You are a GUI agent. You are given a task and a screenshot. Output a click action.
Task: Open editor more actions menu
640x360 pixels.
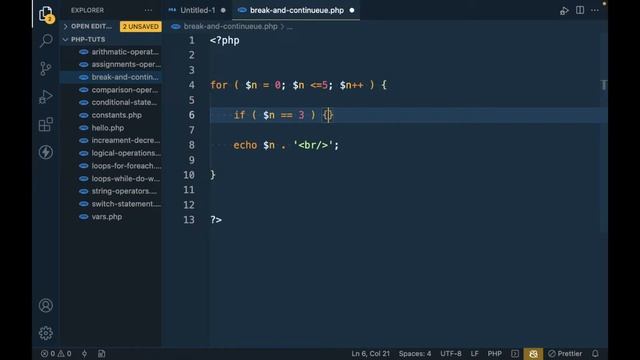pos(595,10)
